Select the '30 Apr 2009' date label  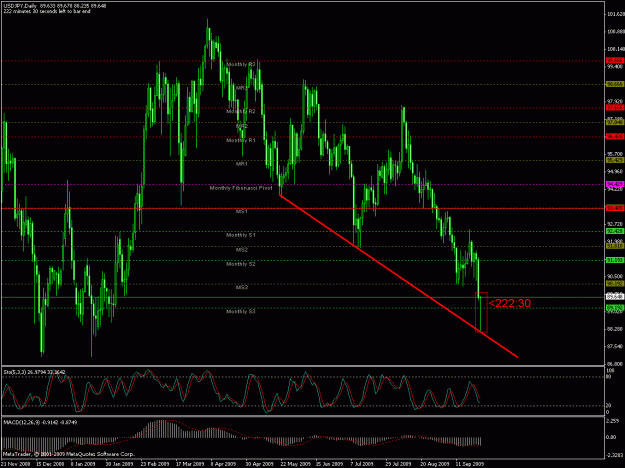click(x=258, y=464)
